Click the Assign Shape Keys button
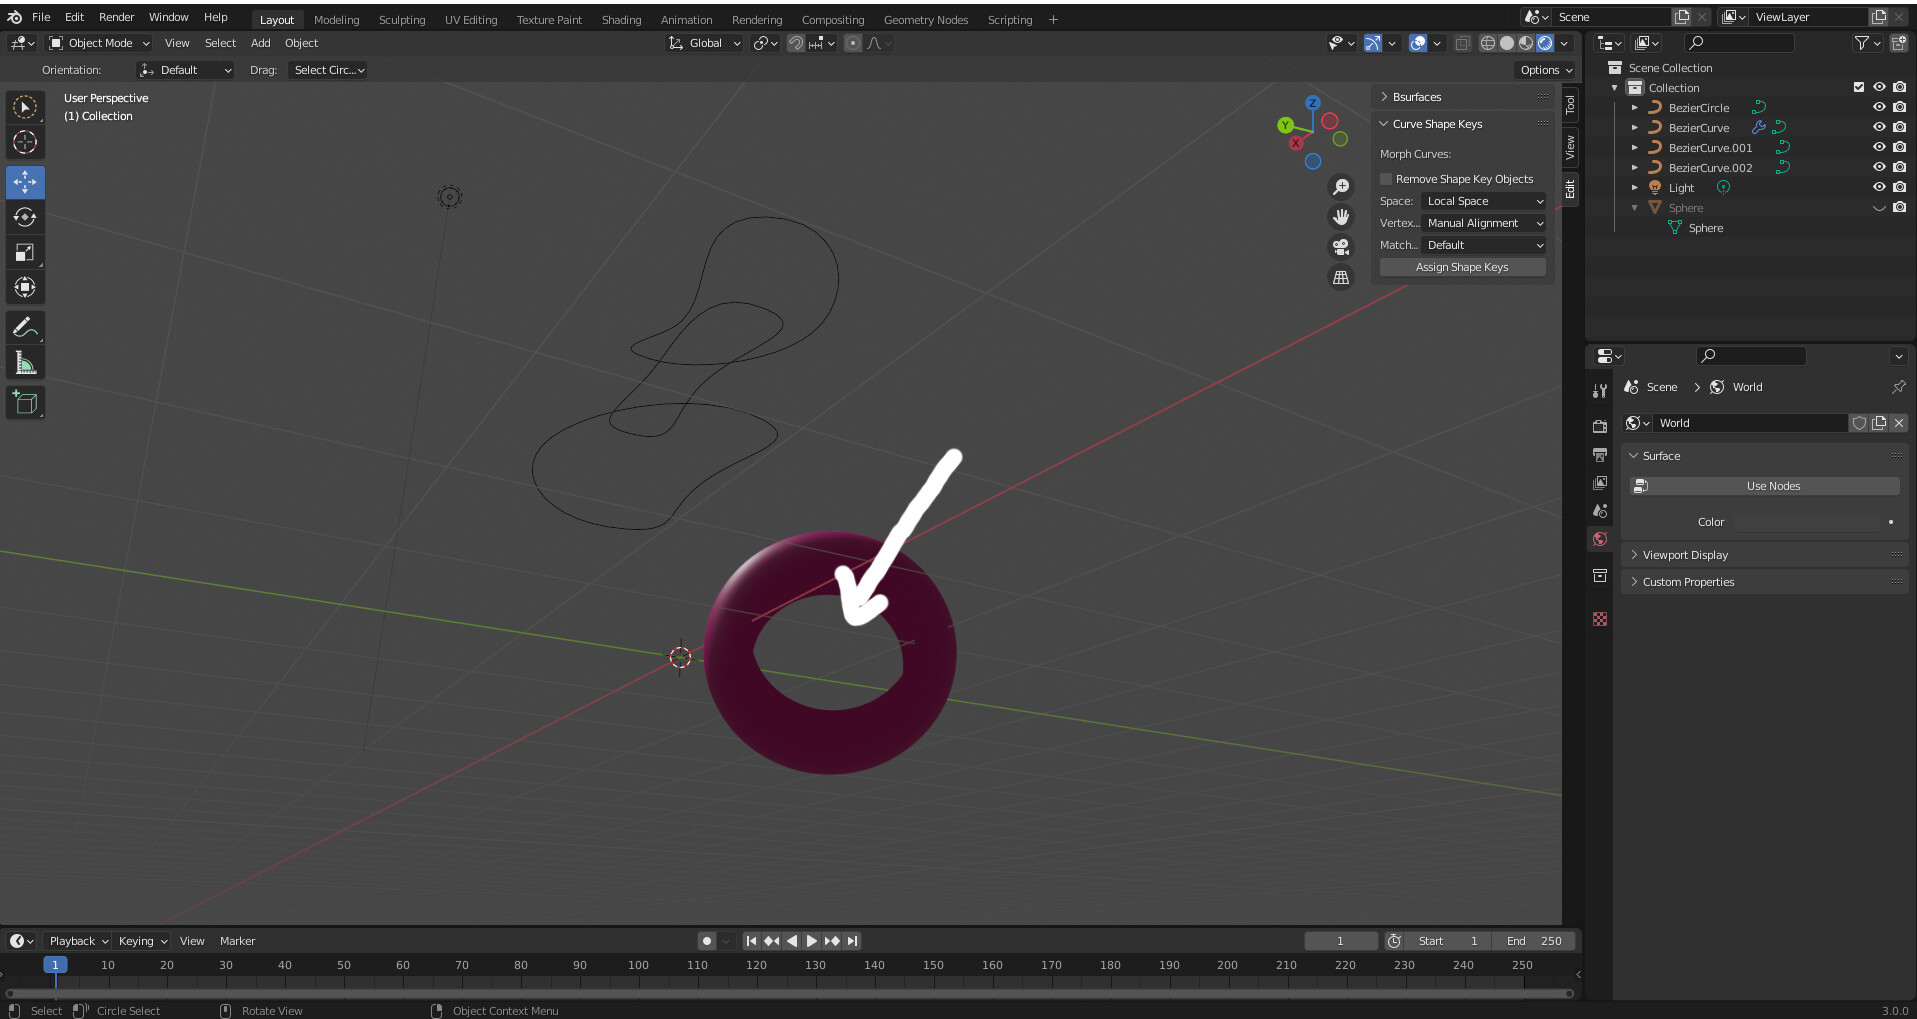Image resolution: width=1917 pixels, height=1019 pixels. tap(1462, 267)
